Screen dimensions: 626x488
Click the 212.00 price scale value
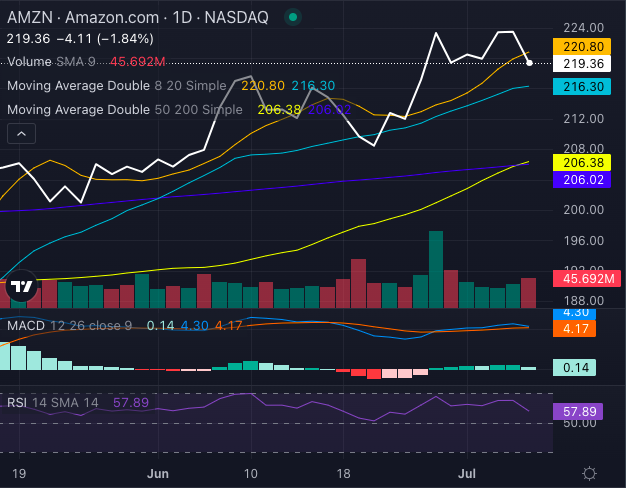point(583,119)
